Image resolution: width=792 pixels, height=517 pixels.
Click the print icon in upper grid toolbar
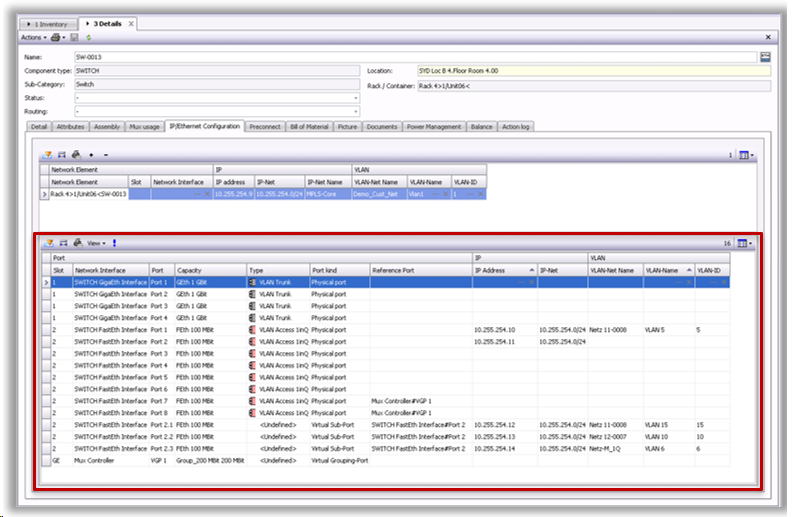pyautogui.click(x=76, y=154)
